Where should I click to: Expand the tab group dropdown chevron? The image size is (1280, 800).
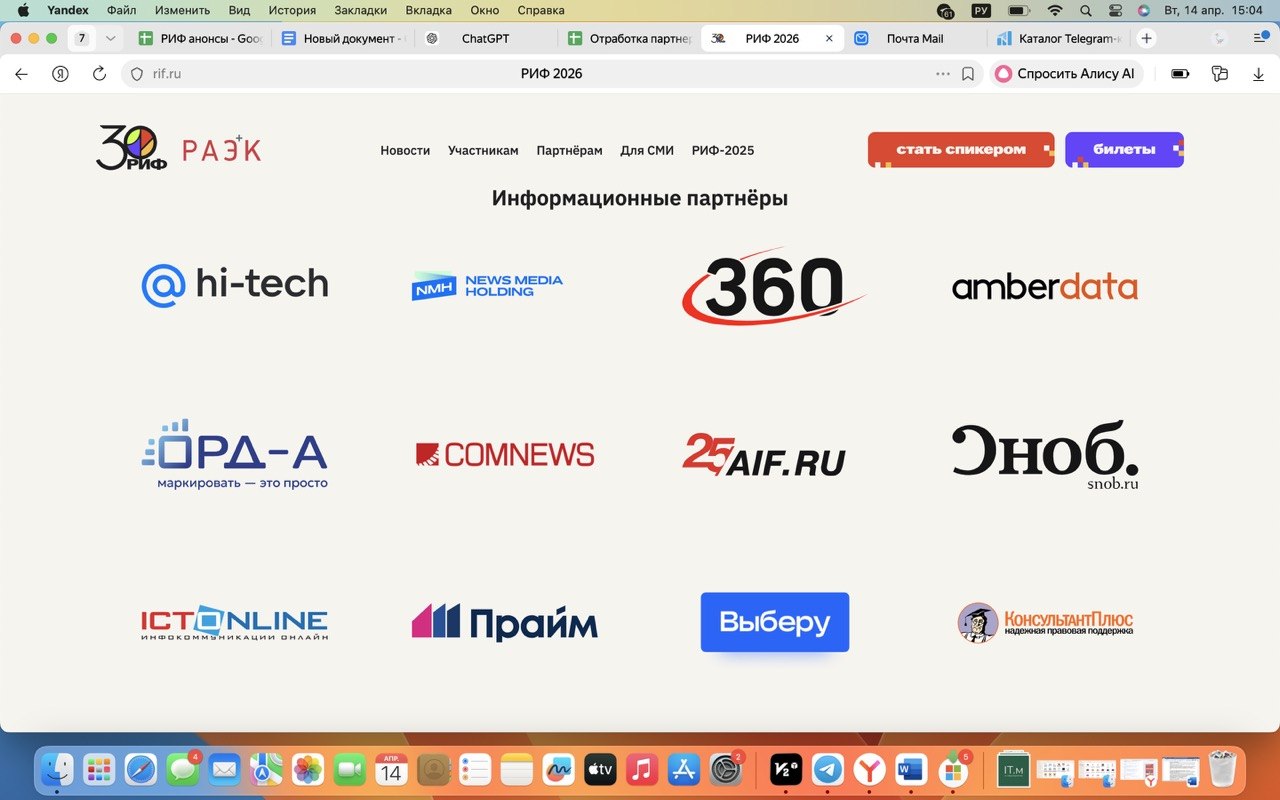(110, 39)
